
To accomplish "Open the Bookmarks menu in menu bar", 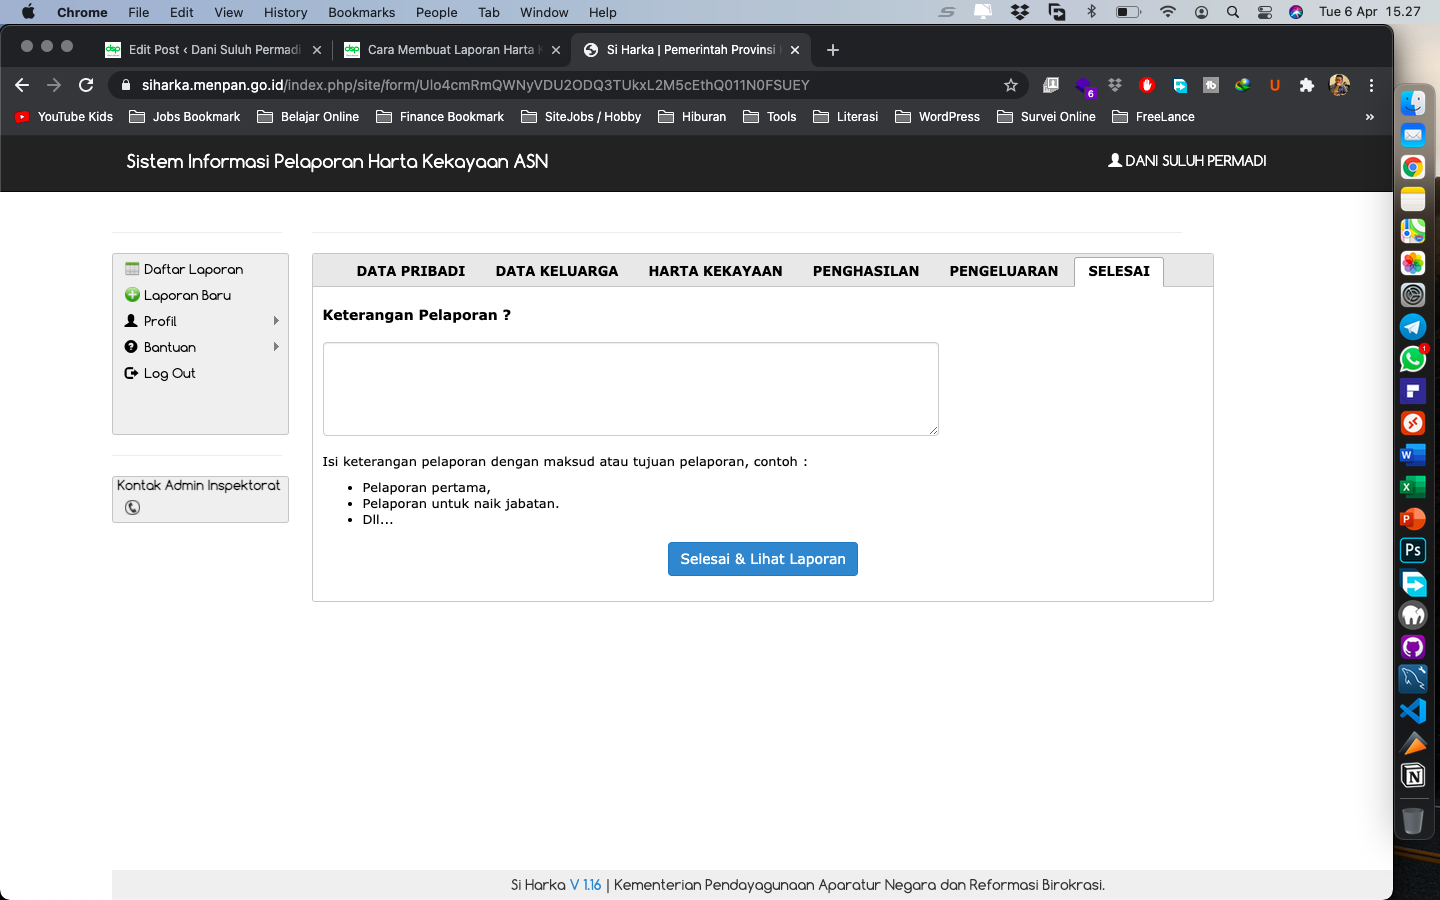I will pyautogui.click(x=361, y=12).
